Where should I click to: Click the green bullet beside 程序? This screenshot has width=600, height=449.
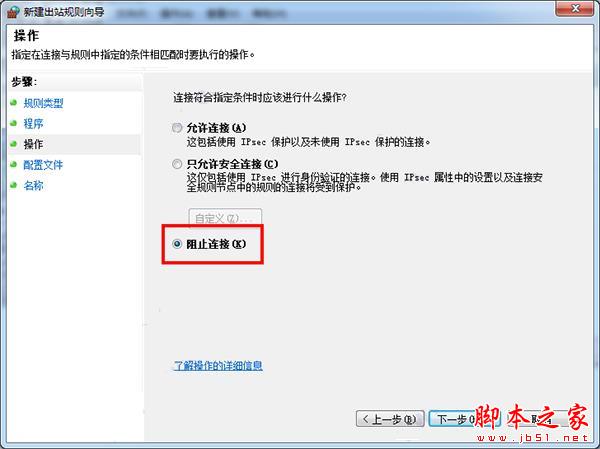point(14,123)
